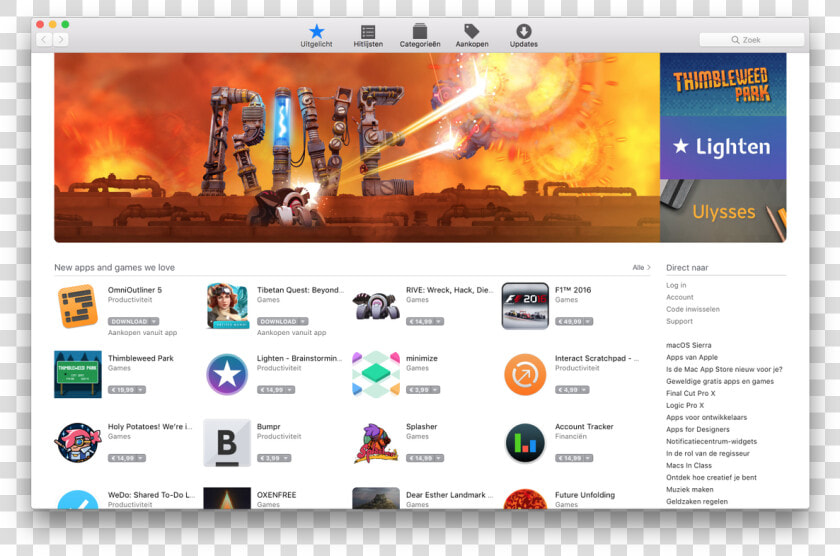
Task: Open the Bumpr B icon
Action: point(227,443)
